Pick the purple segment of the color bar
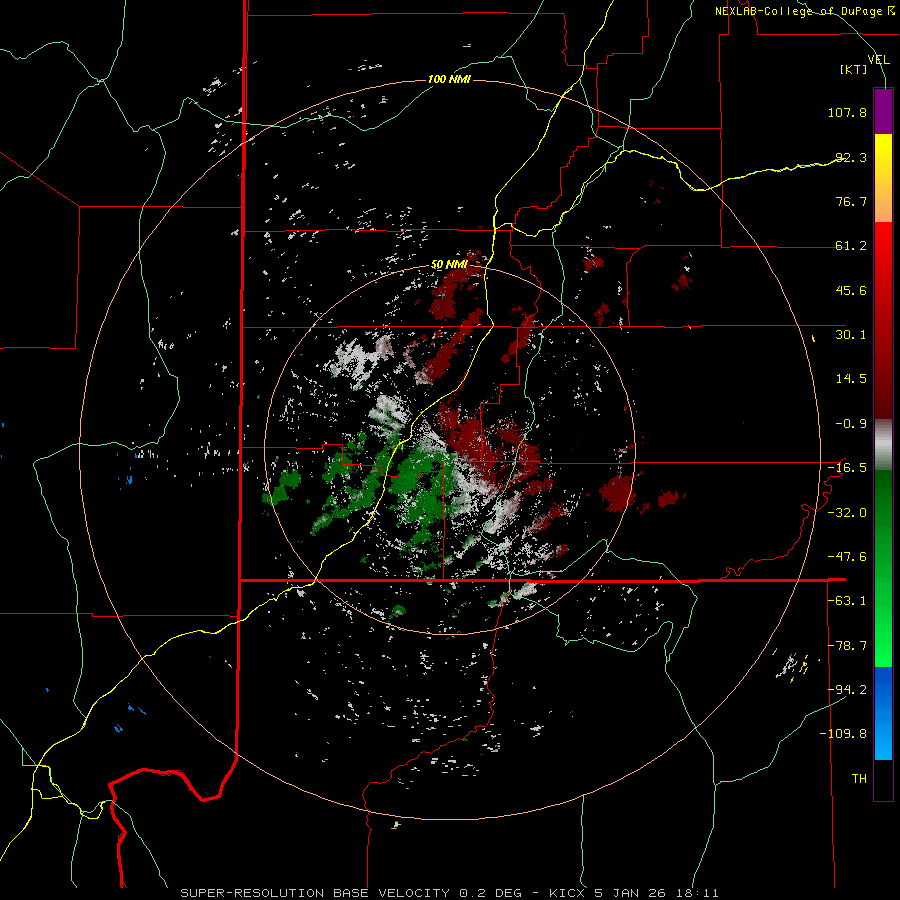900x900 pixels. [x=883, y=111]
